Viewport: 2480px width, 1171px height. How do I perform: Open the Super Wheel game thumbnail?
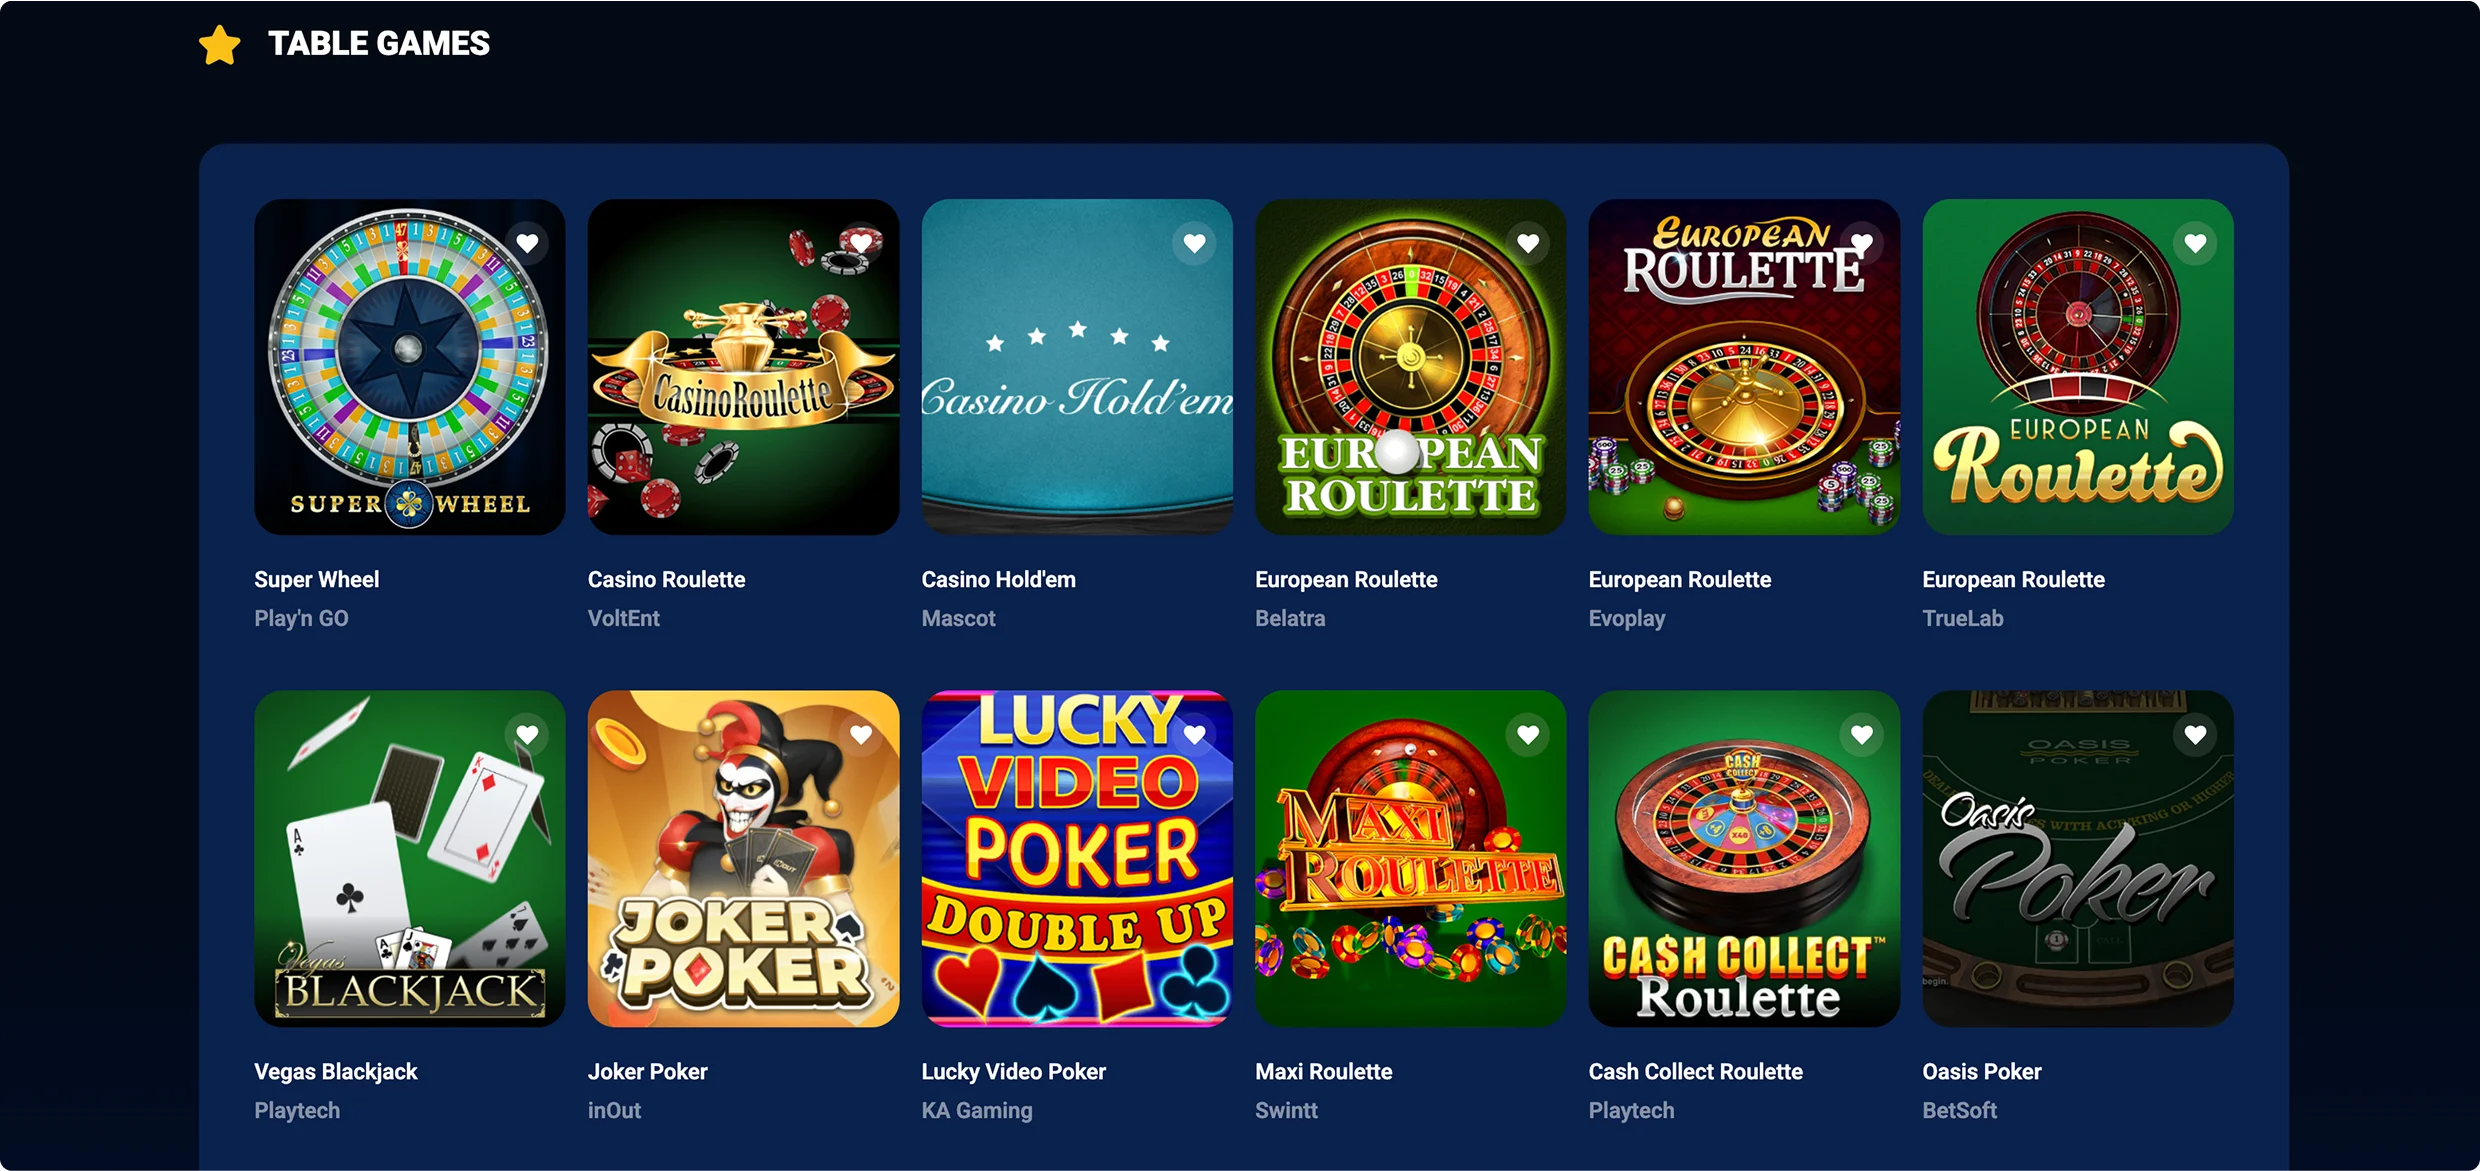click(x=410, y=367)
